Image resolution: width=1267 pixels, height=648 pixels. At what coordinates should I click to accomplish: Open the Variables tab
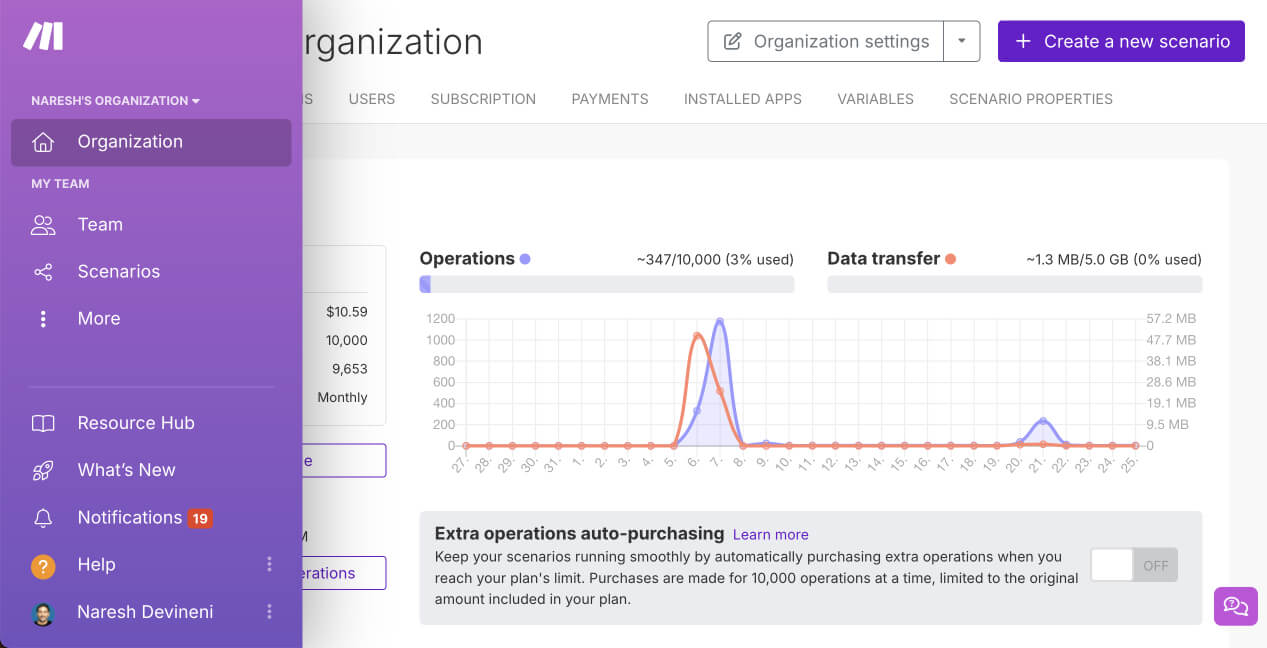click(x=875, y=98)
